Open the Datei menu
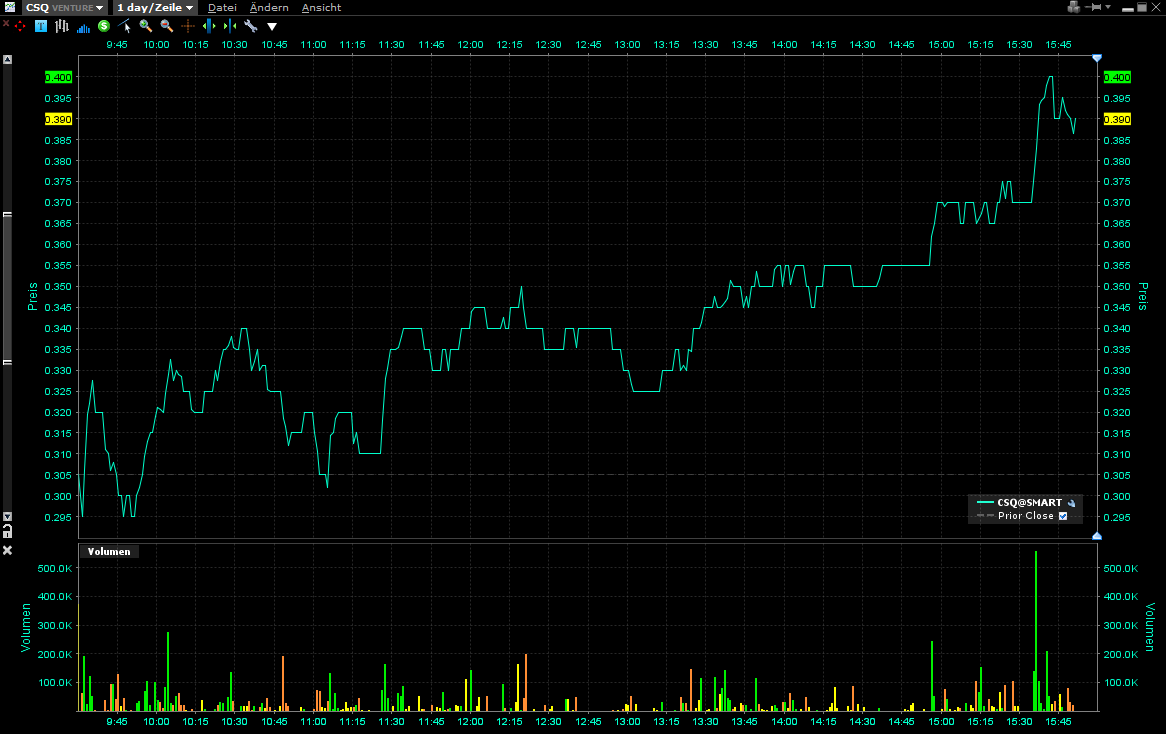The width and height of the screenshot is (1166, 734). tap(222, 7)
